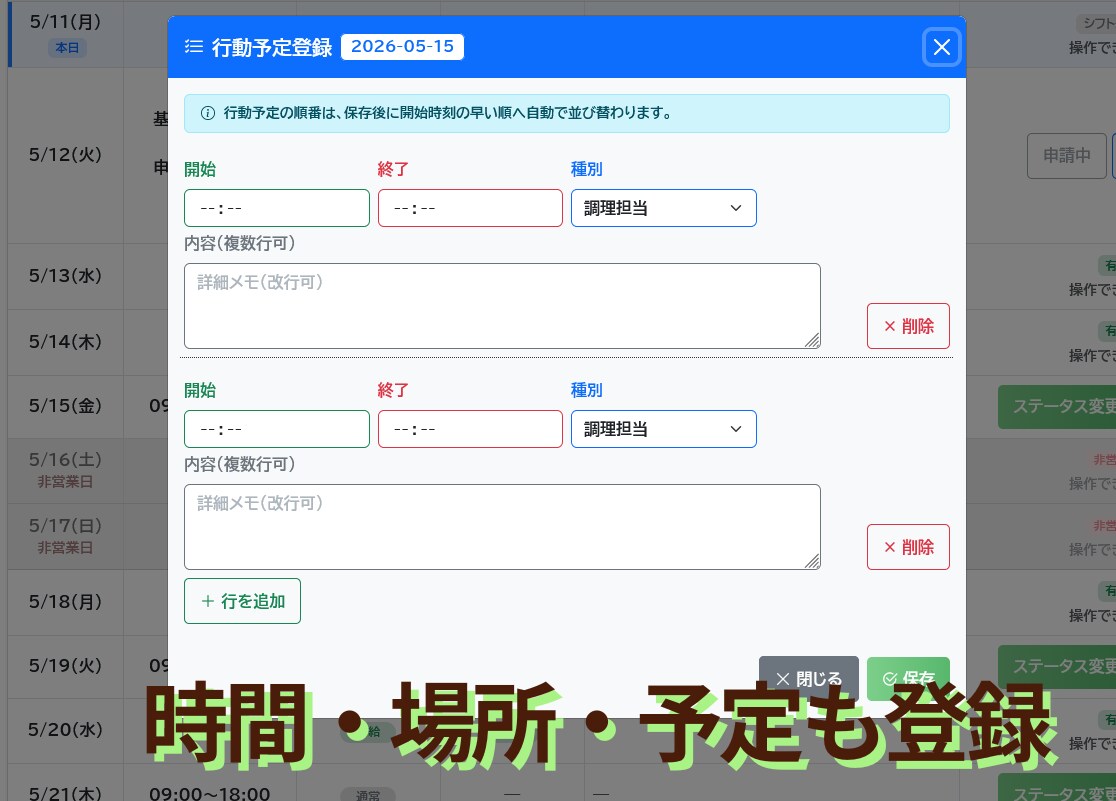Click the list icon beside 行動予定登録 title
Screen dimensions: 1116x801
pos(194,47)
